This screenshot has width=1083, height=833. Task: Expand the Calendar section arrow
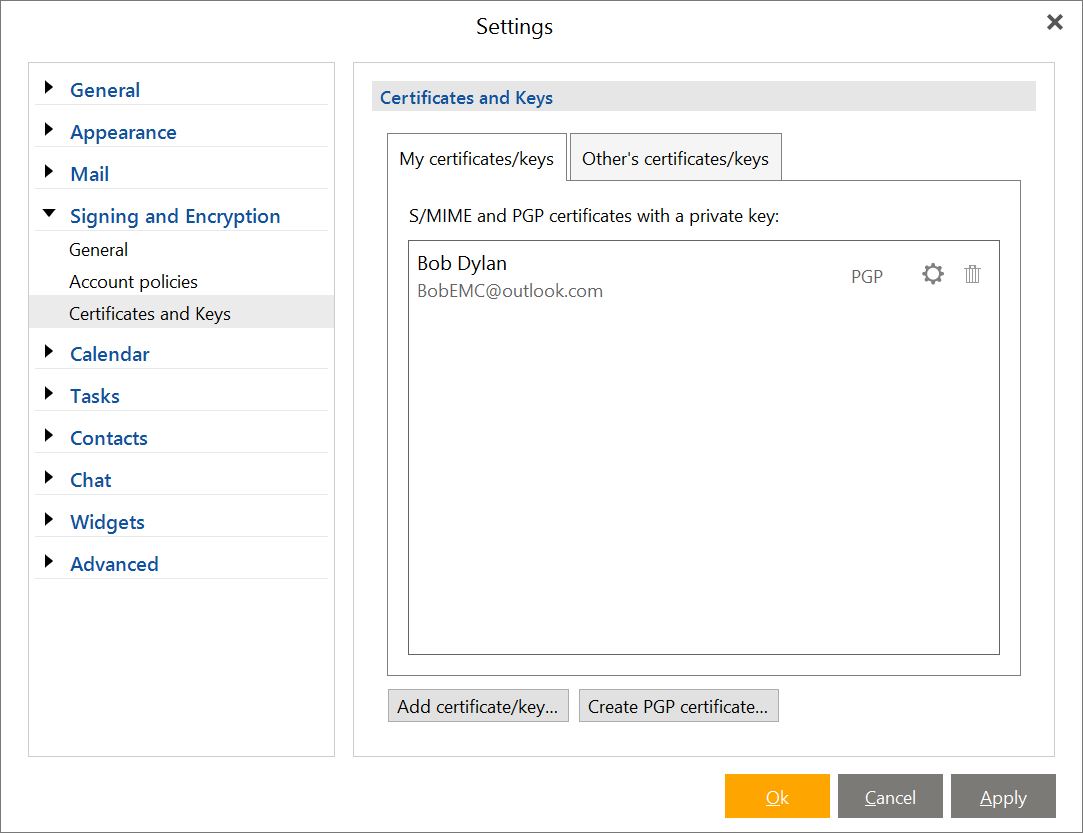[48, 351]
